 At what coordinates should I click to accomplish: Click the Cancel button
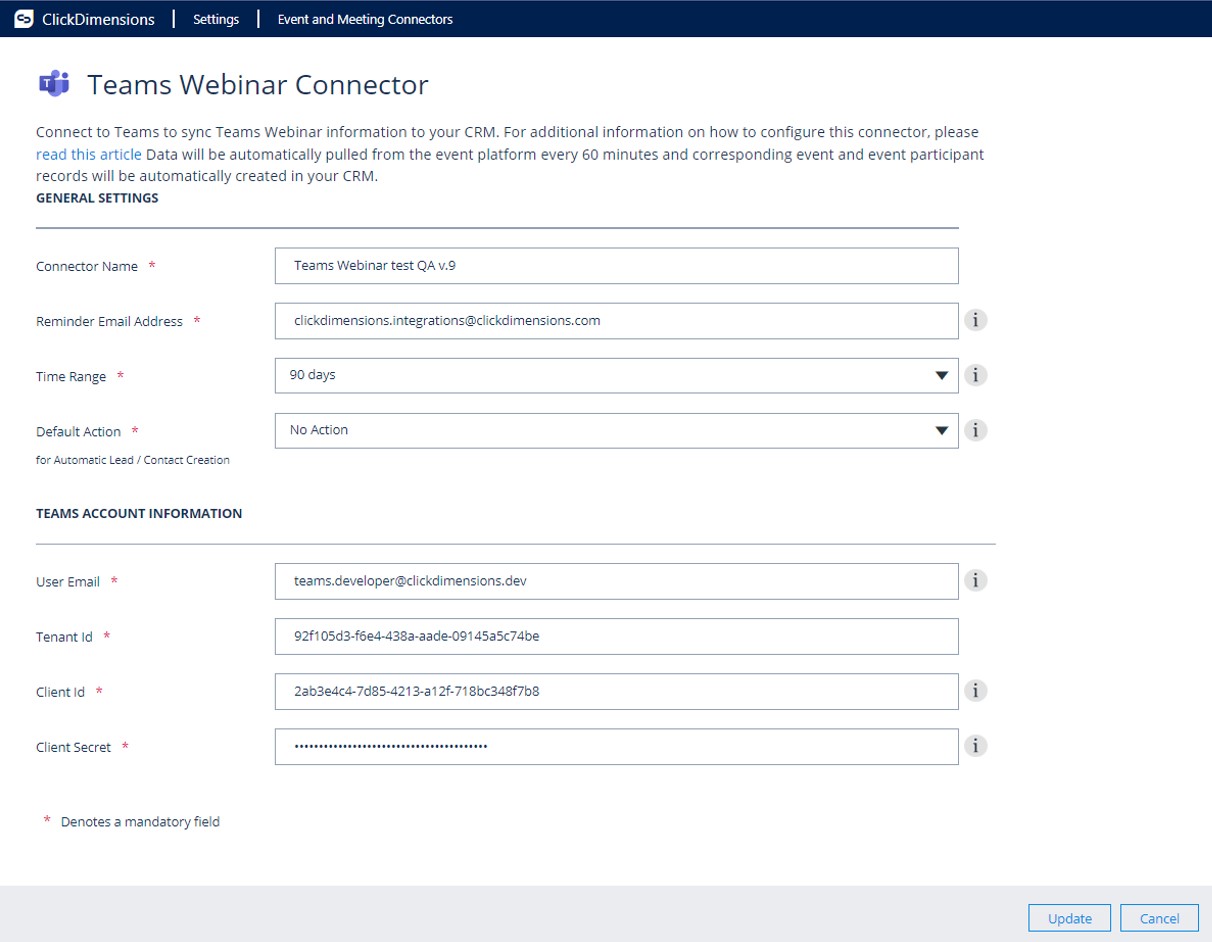point(1159,918)
